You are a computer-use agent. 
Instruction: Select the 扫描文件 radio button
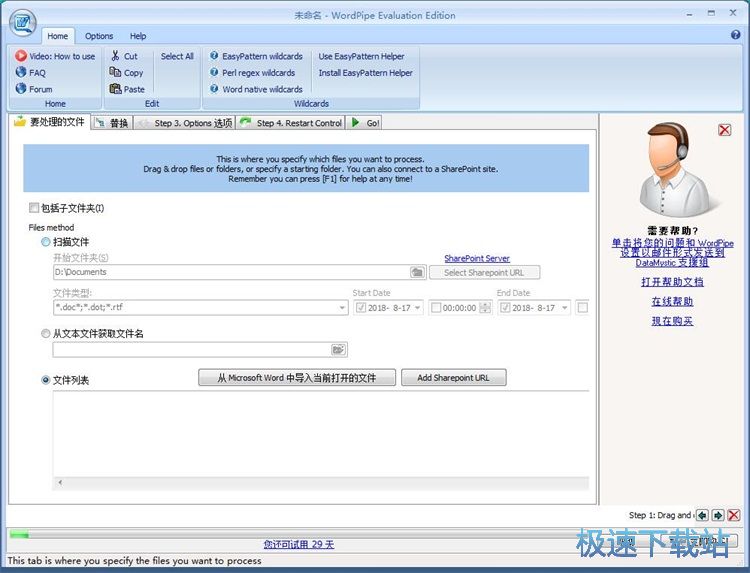pos(46,242)
